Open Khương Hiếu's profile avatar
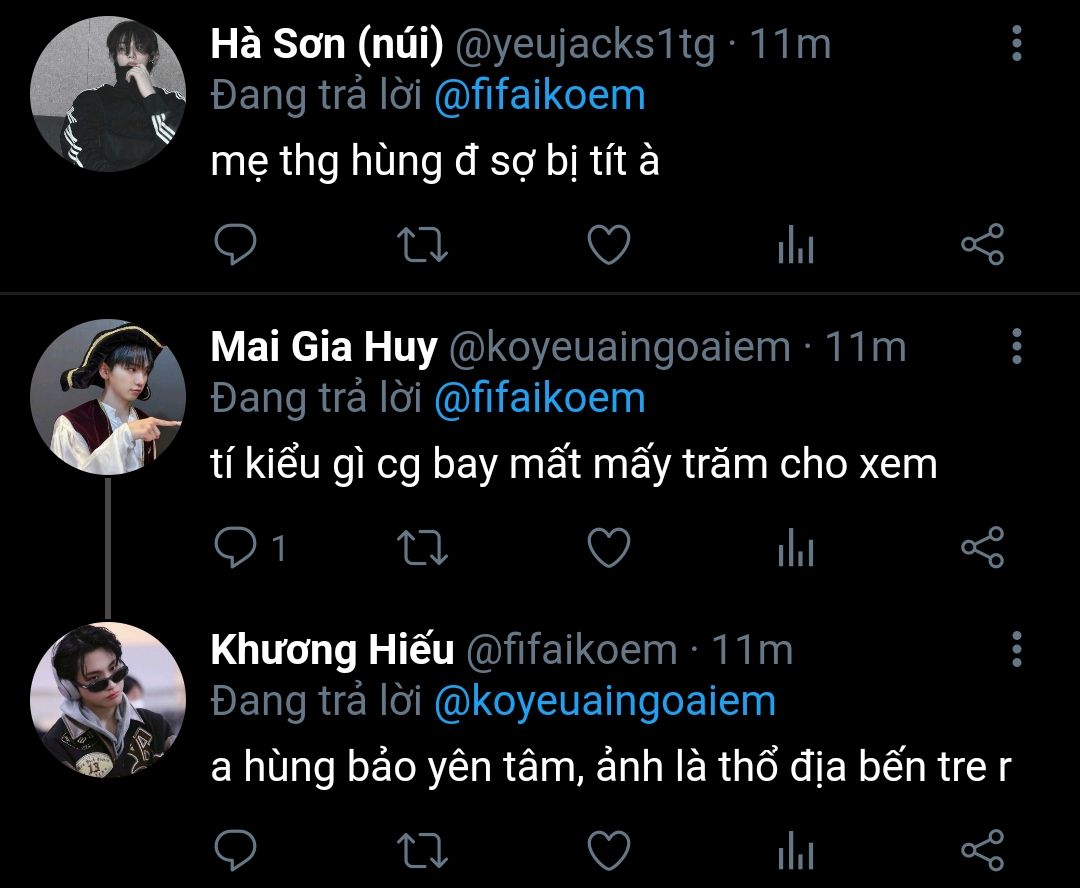This screenshot has width=1080, height=888. pos(108,700)
